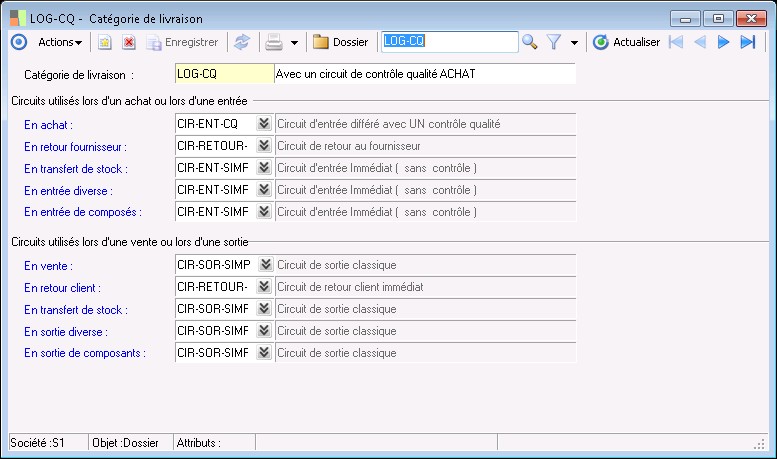Expand the En entrée diverse dropdown

point(264,189)
